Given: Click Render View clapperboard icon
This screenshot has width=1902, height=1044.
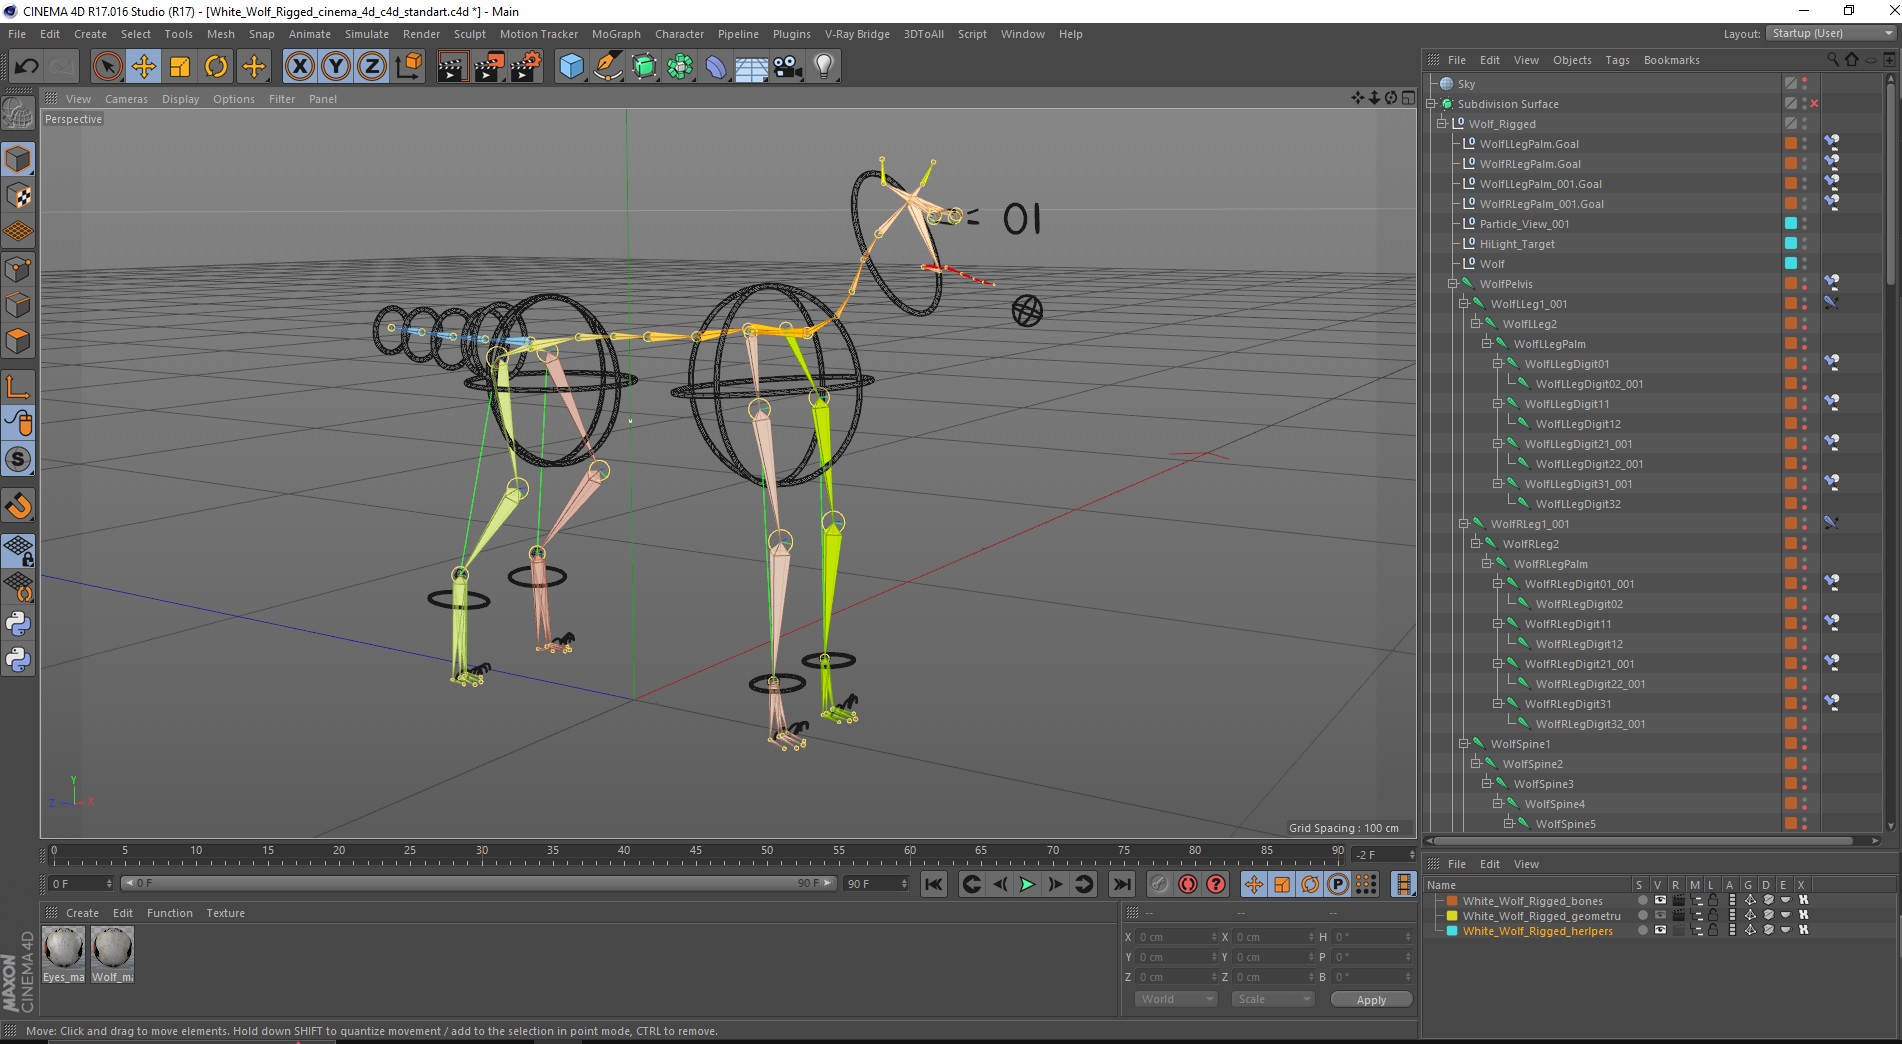Looking at the screenshot, I should click(x=452, y=67).
